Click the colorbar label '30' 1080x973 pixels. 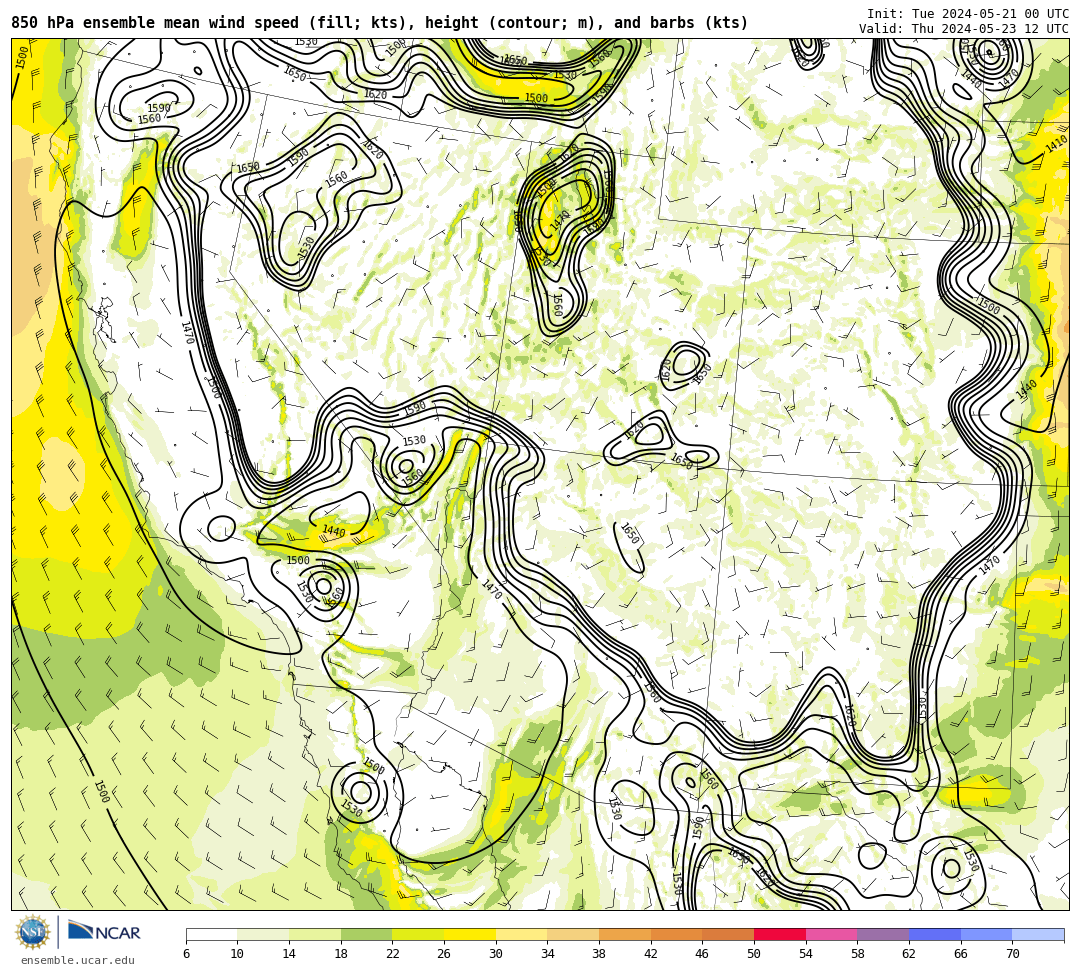495,954
